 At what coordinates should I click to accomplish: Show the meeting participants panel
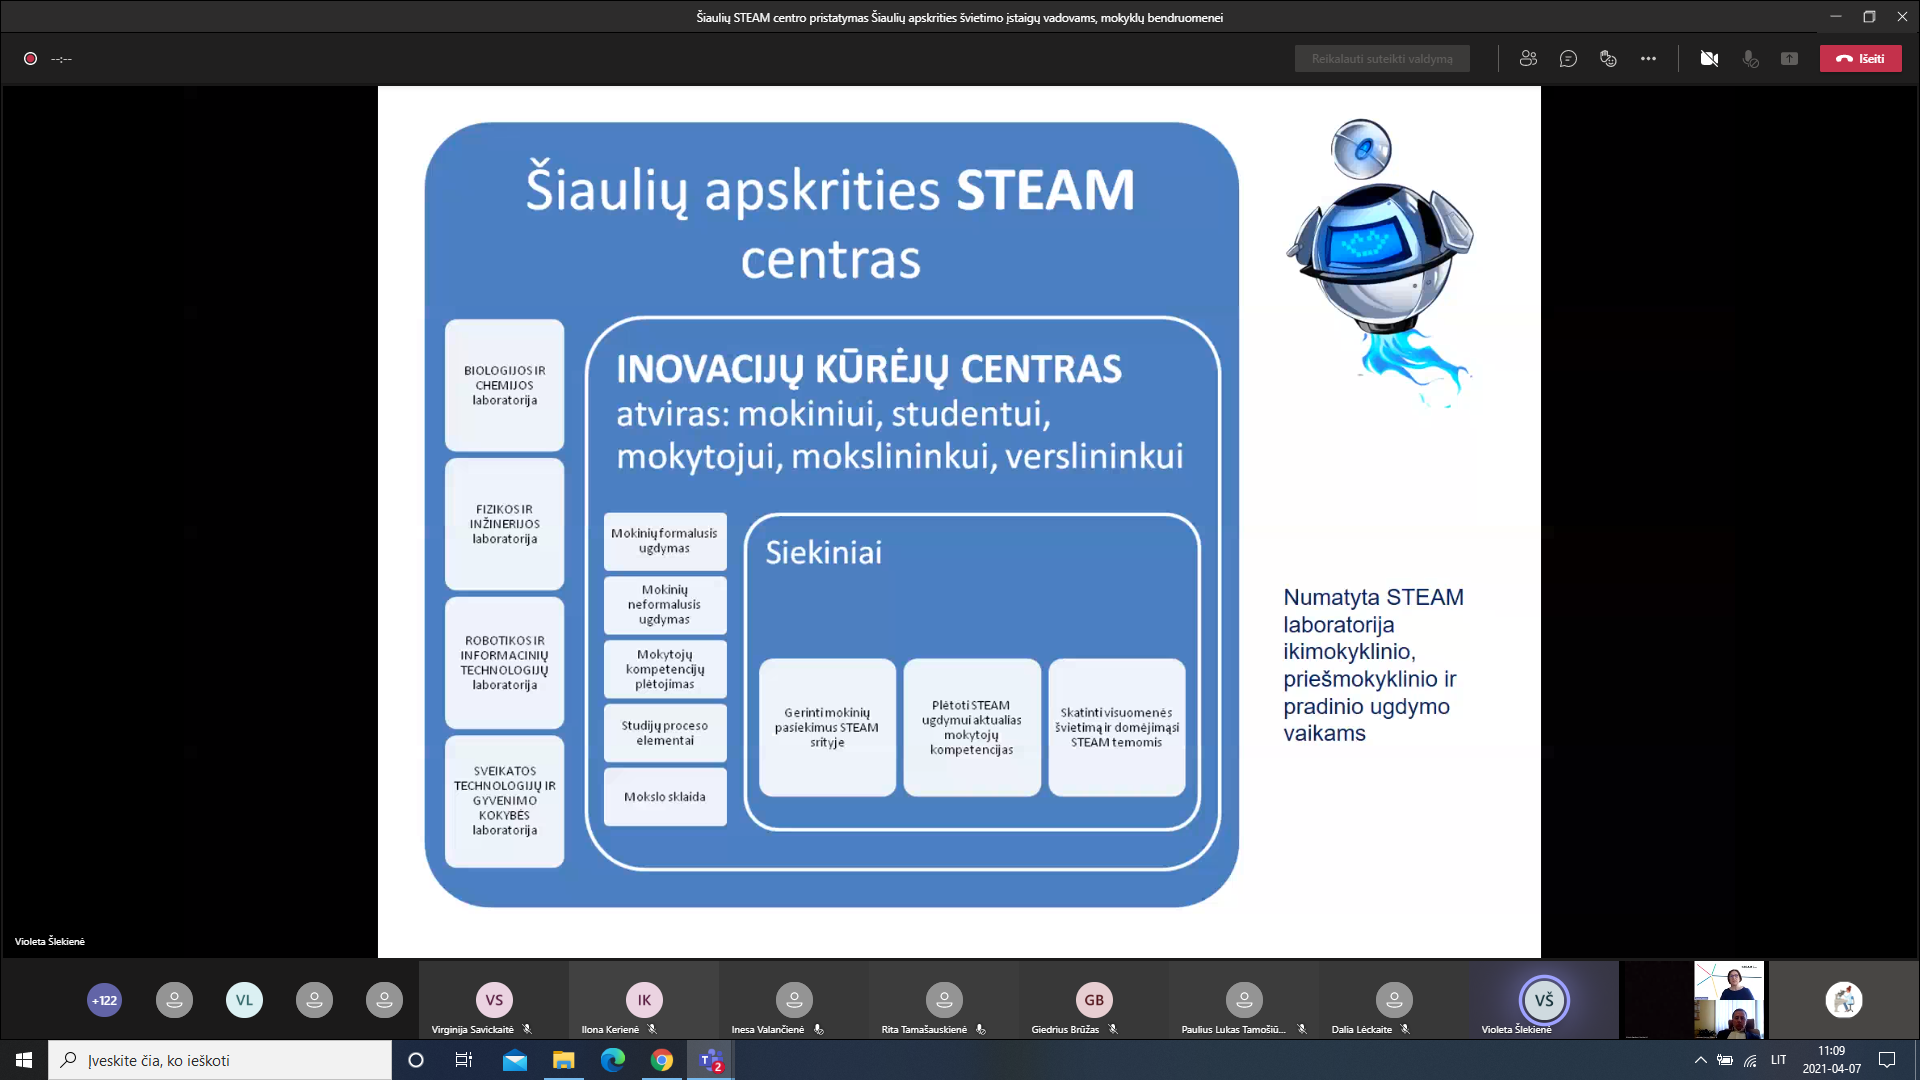[1528, 59]
